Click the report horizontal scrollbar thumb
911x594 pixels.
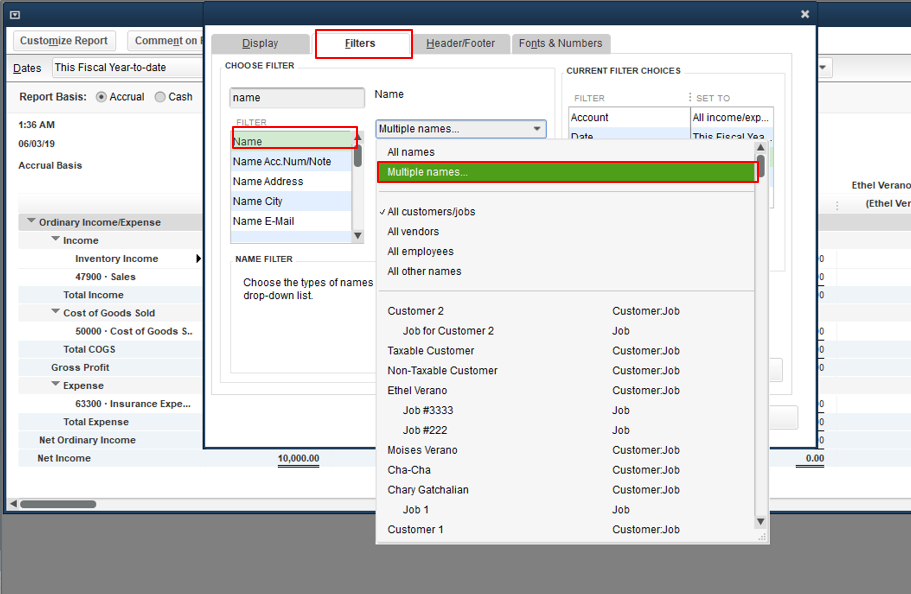coord(58,504)
